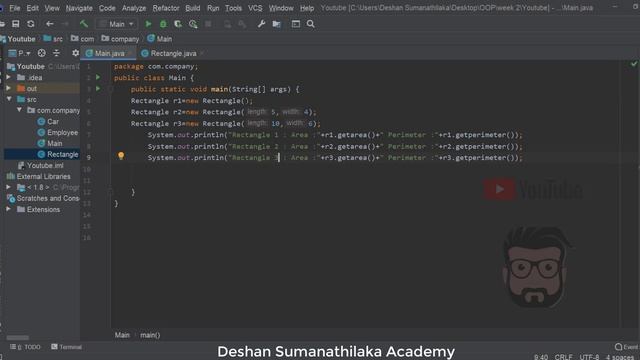Viewport: 640px width, 360px height.
Task: Click run gutter arrow beside class Main
Action: click(98, 77)
